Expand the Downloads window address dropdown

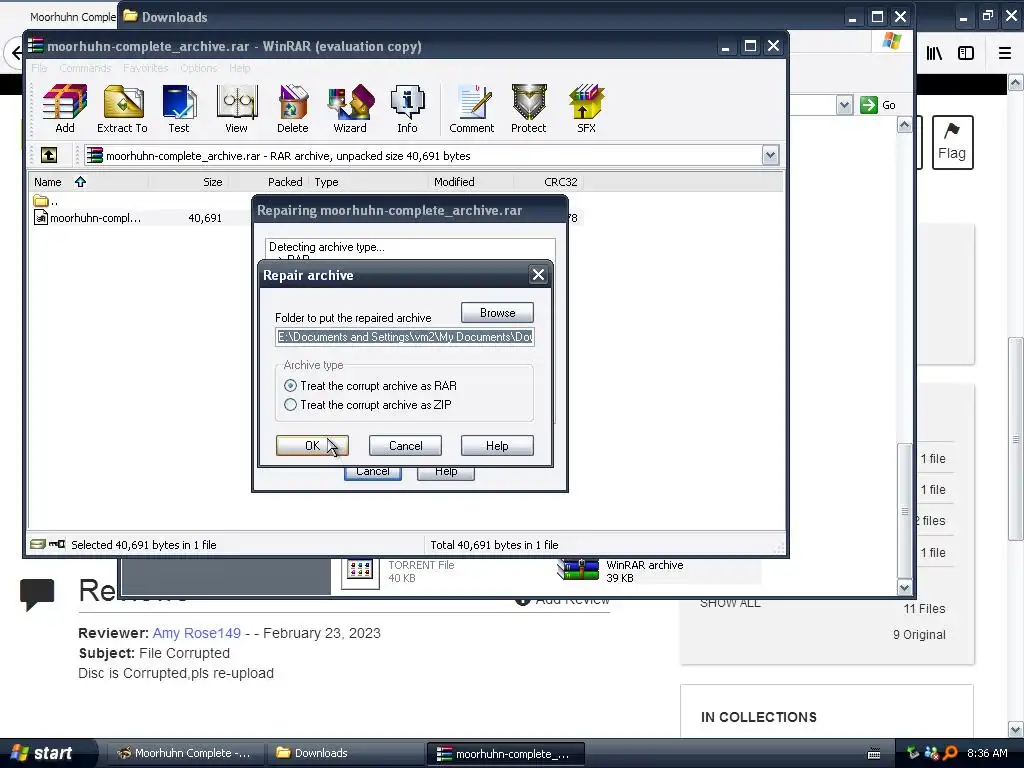(x=844, y=105)
